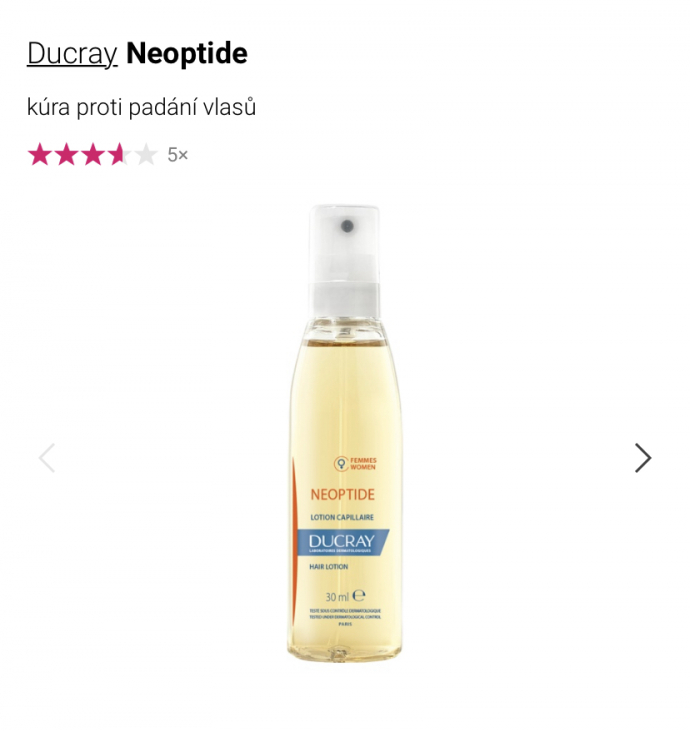Click the empty gray fifth star

click(146, 154)
